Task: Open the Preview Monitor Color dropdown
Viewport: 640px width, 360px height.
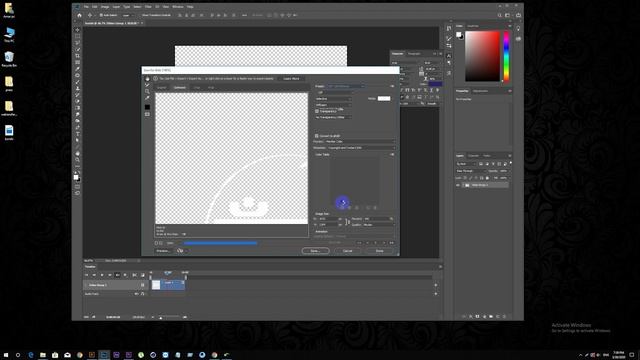Action: pos(360,142)
